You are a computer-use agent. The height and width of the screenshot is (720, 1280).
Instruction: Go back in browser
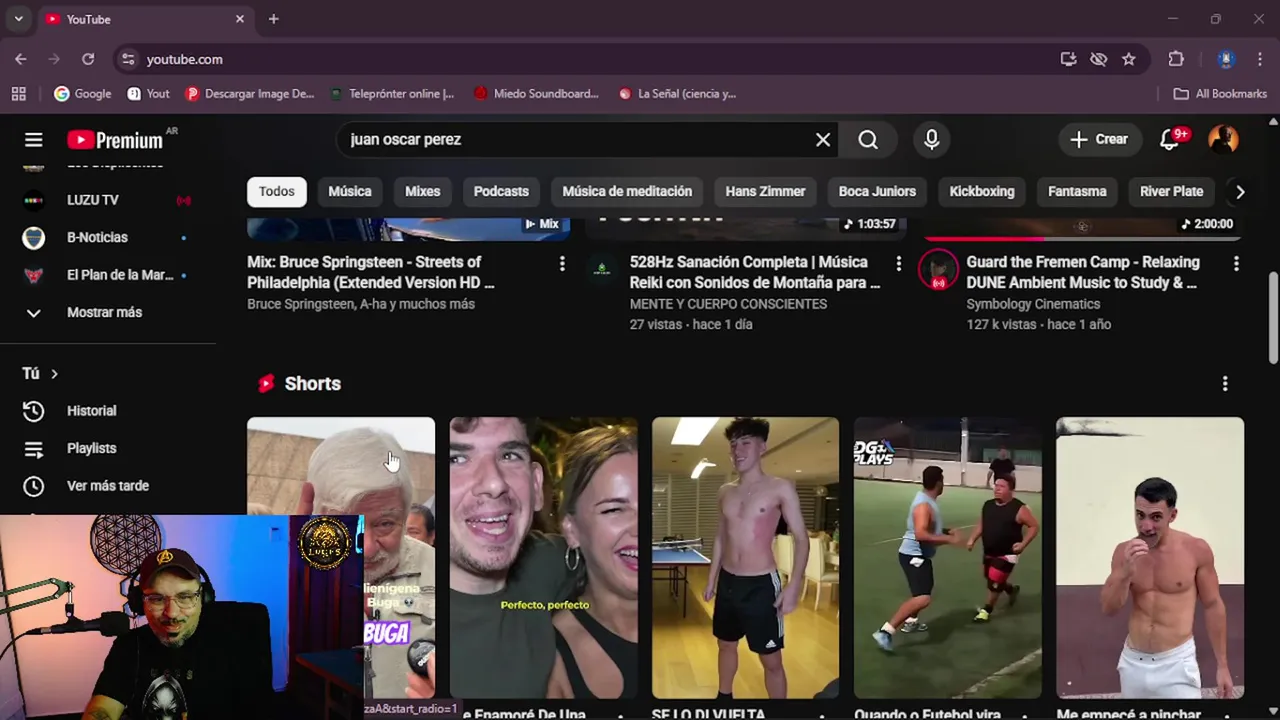click(x=21, y=59)
